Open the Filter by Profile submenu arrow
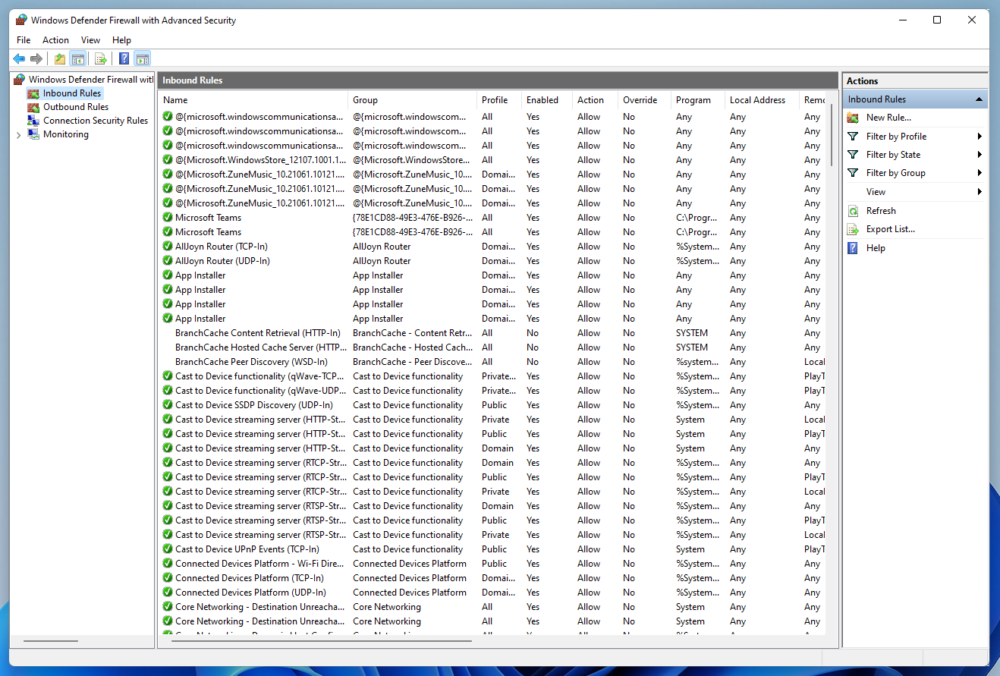 point(979,136)
